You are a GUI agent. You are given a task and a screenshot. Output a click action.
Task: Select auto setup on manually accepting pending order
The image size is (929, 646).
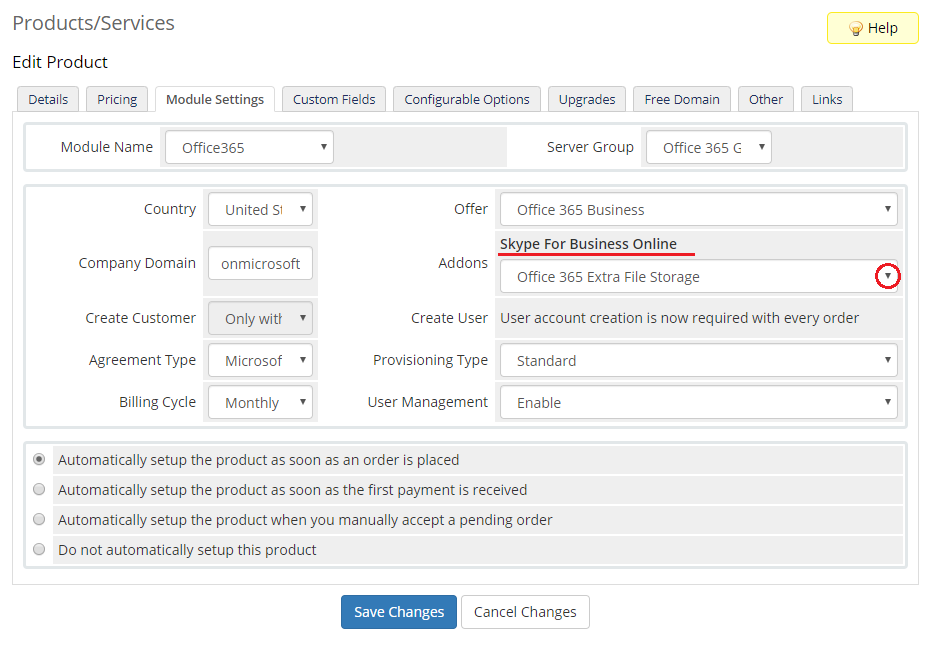click(39, 519)
